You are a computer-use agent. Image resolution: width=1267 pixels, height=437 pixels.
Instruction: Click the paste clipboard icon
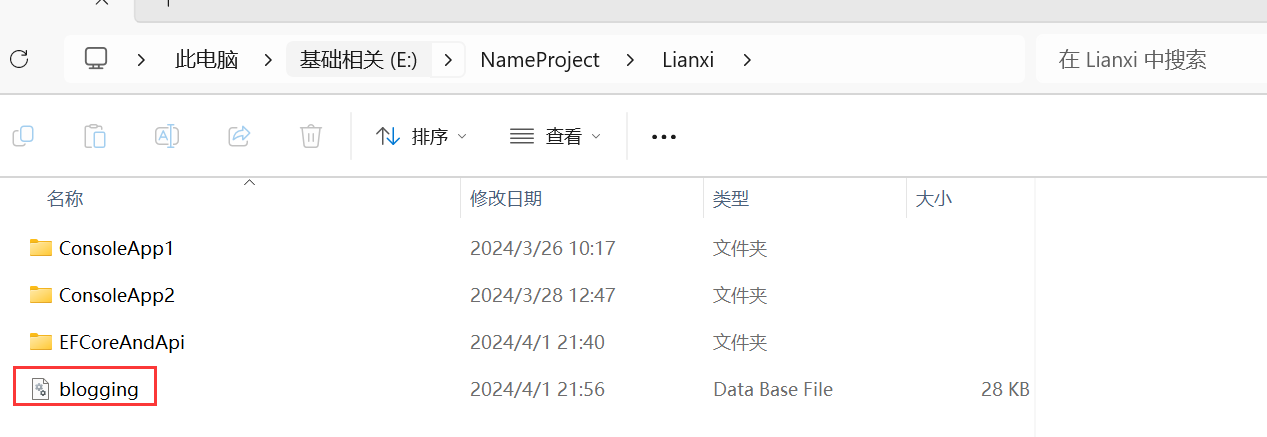95,136
